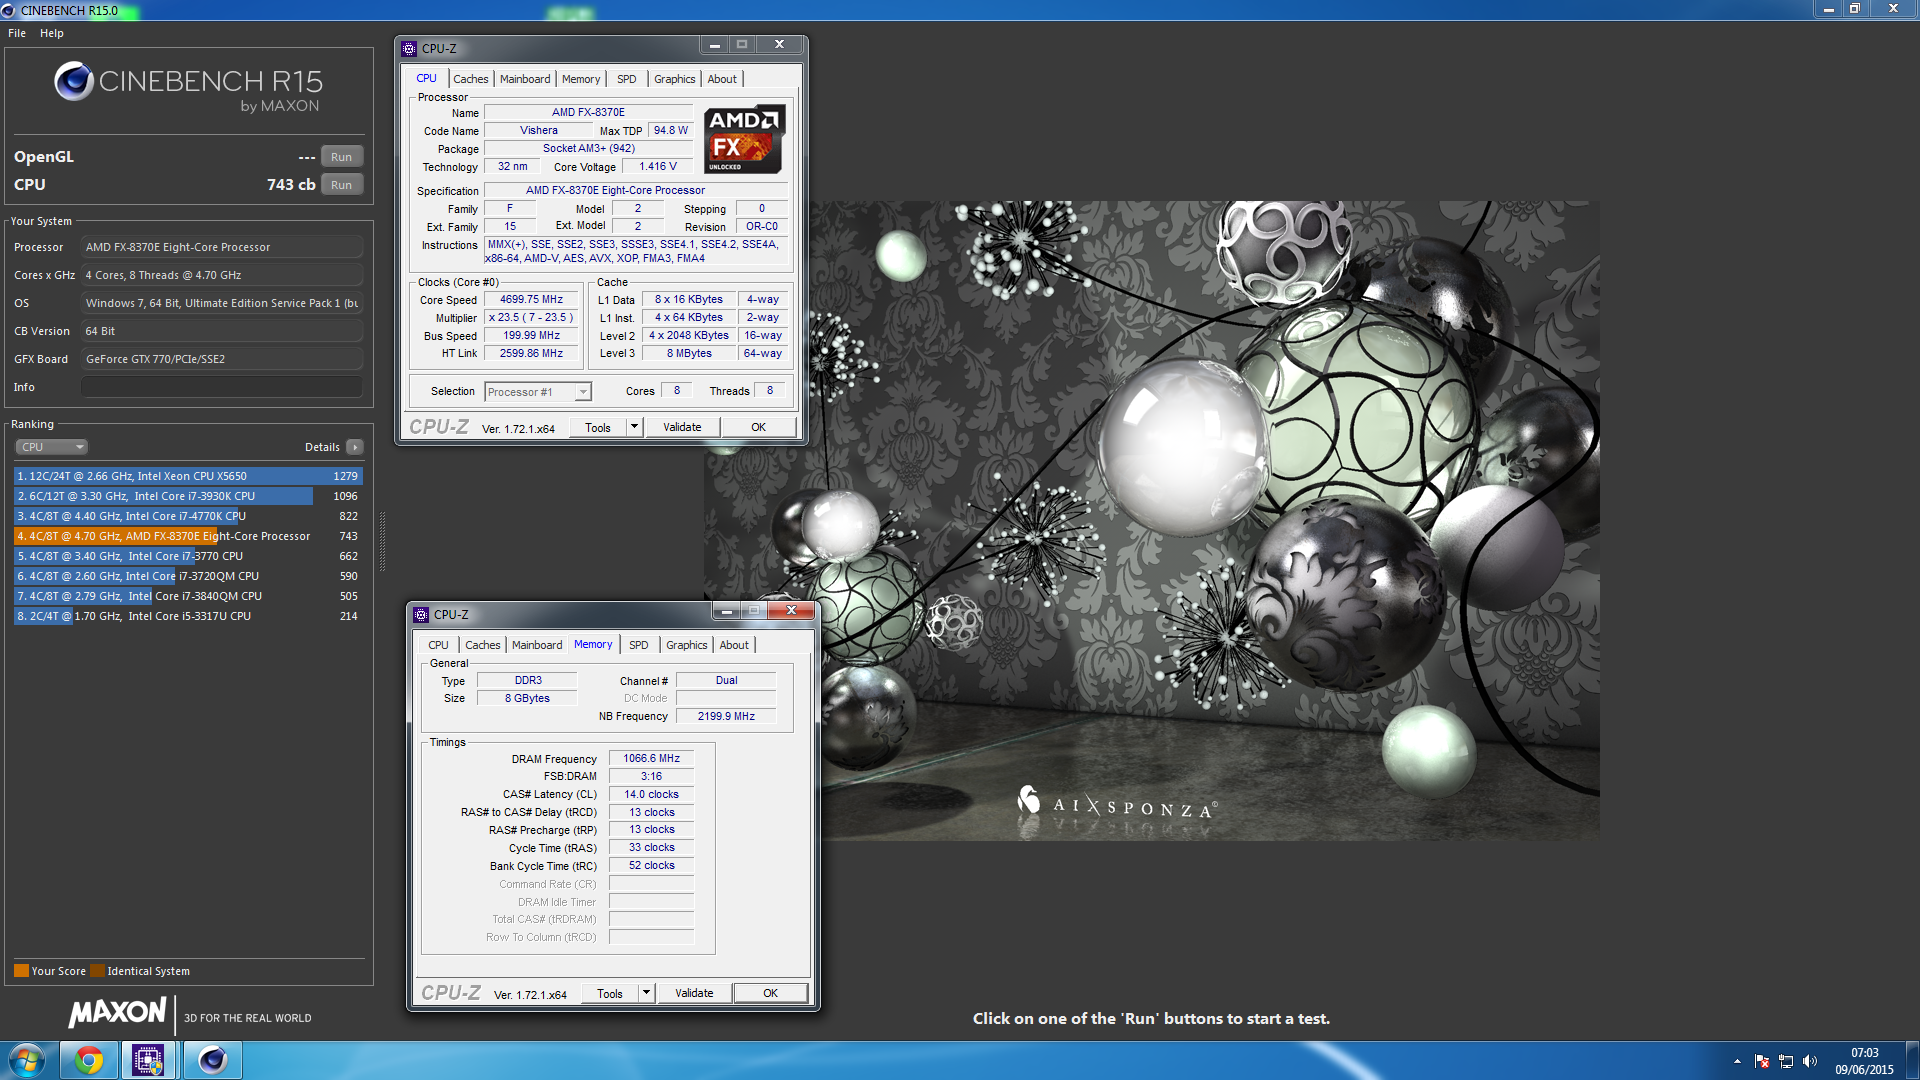Open Cinebench from the taskbar
Image resolution: width=1920 pixels, height=1080 pixels.
[x=213, y=1060]
